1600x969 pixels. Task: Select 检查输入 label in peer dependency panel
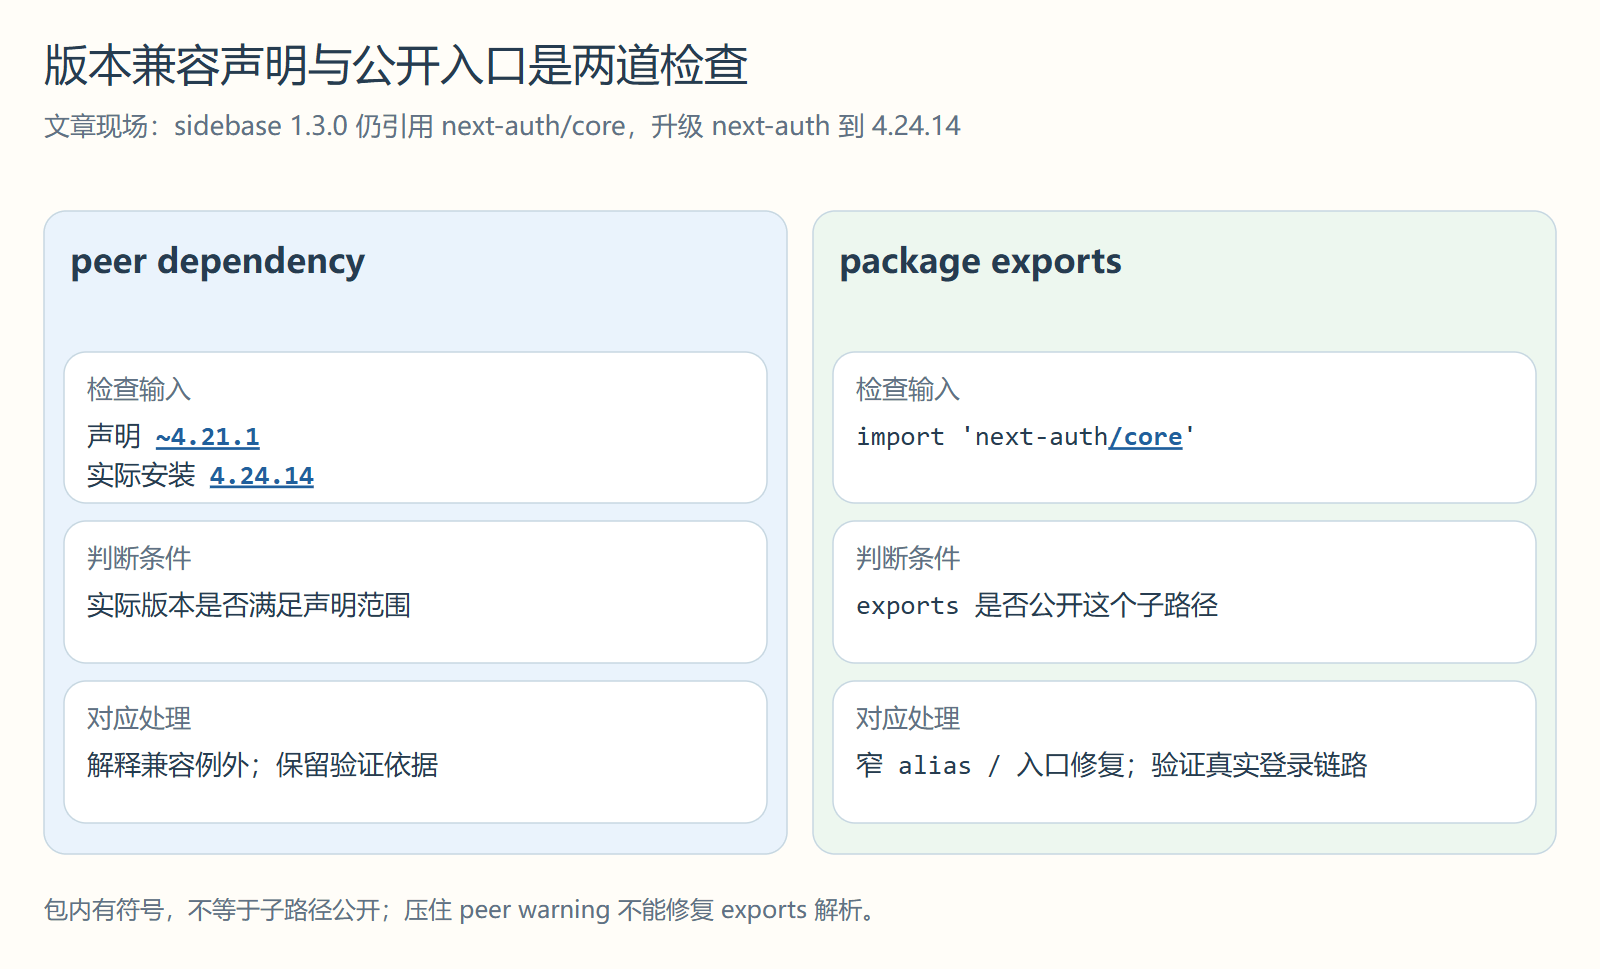(139, 389)
